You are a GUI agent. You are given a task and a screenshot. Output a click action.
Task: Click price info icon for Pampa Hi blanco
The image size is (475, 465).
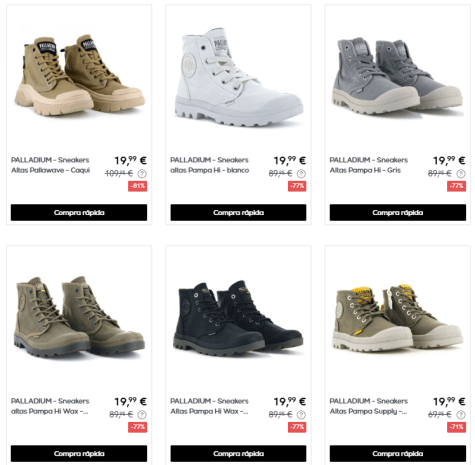tap(301, 174)
